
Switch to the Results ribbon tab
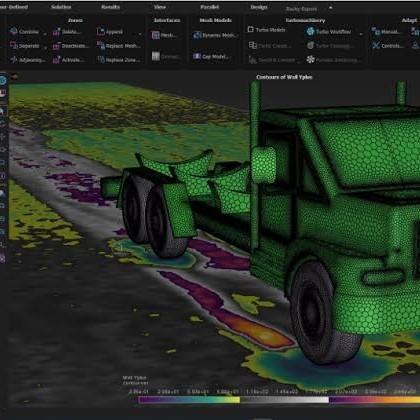[110, 7]
